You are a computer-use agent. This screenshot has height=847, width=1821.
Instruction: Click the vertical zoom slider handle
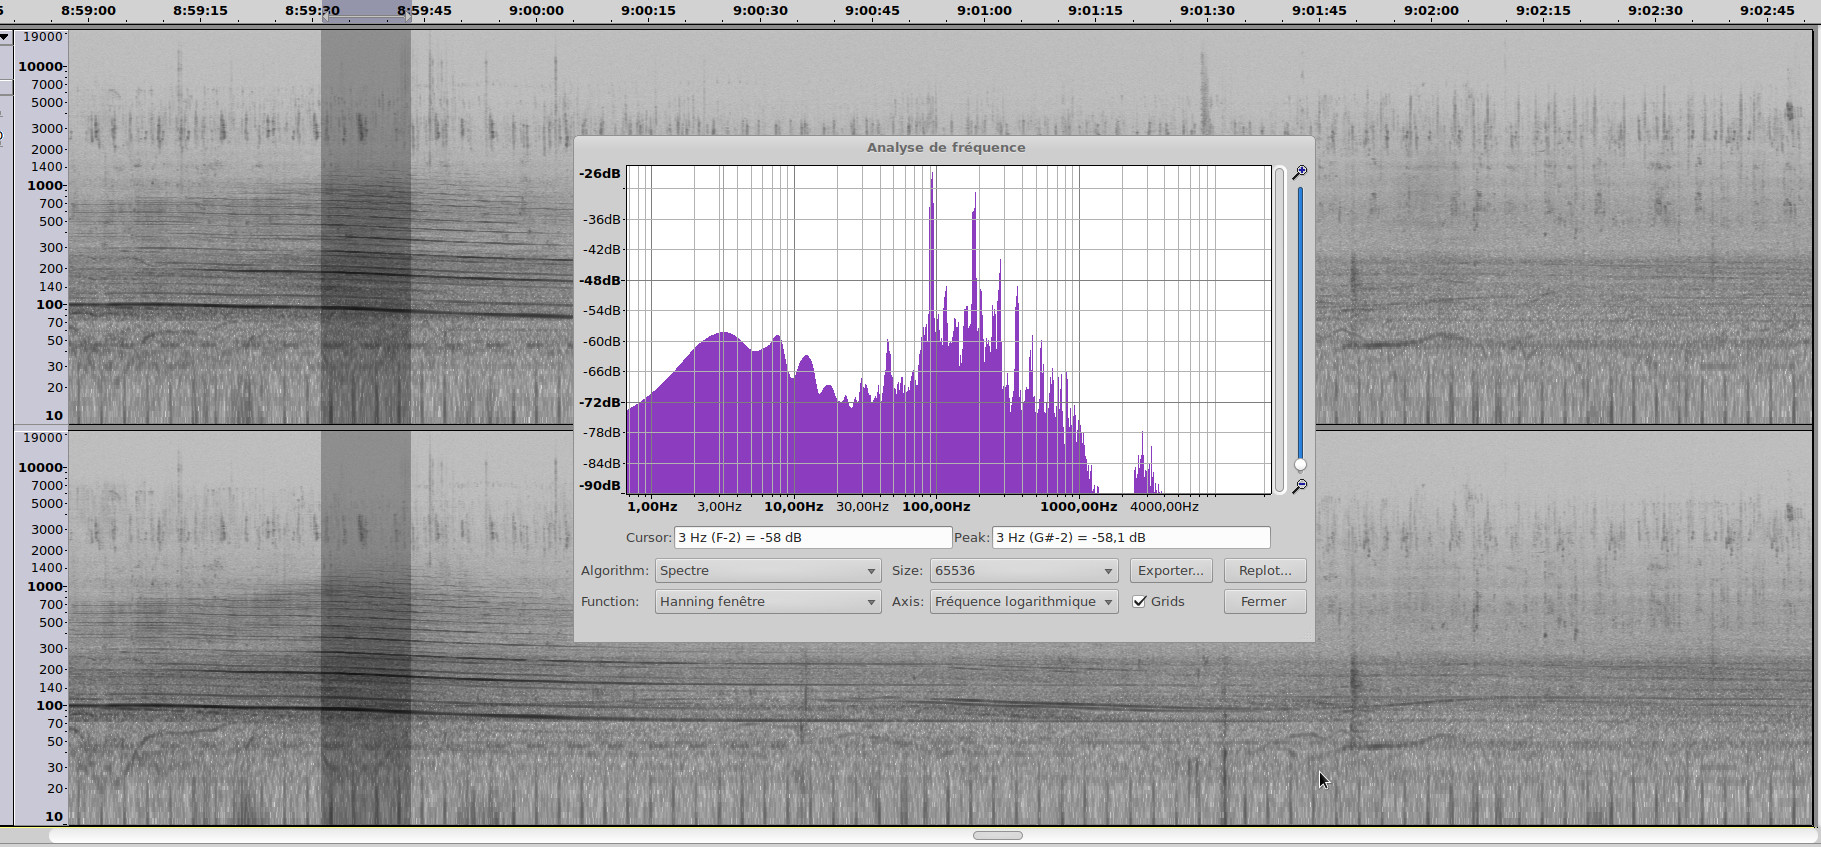[x=1299, y=464]
